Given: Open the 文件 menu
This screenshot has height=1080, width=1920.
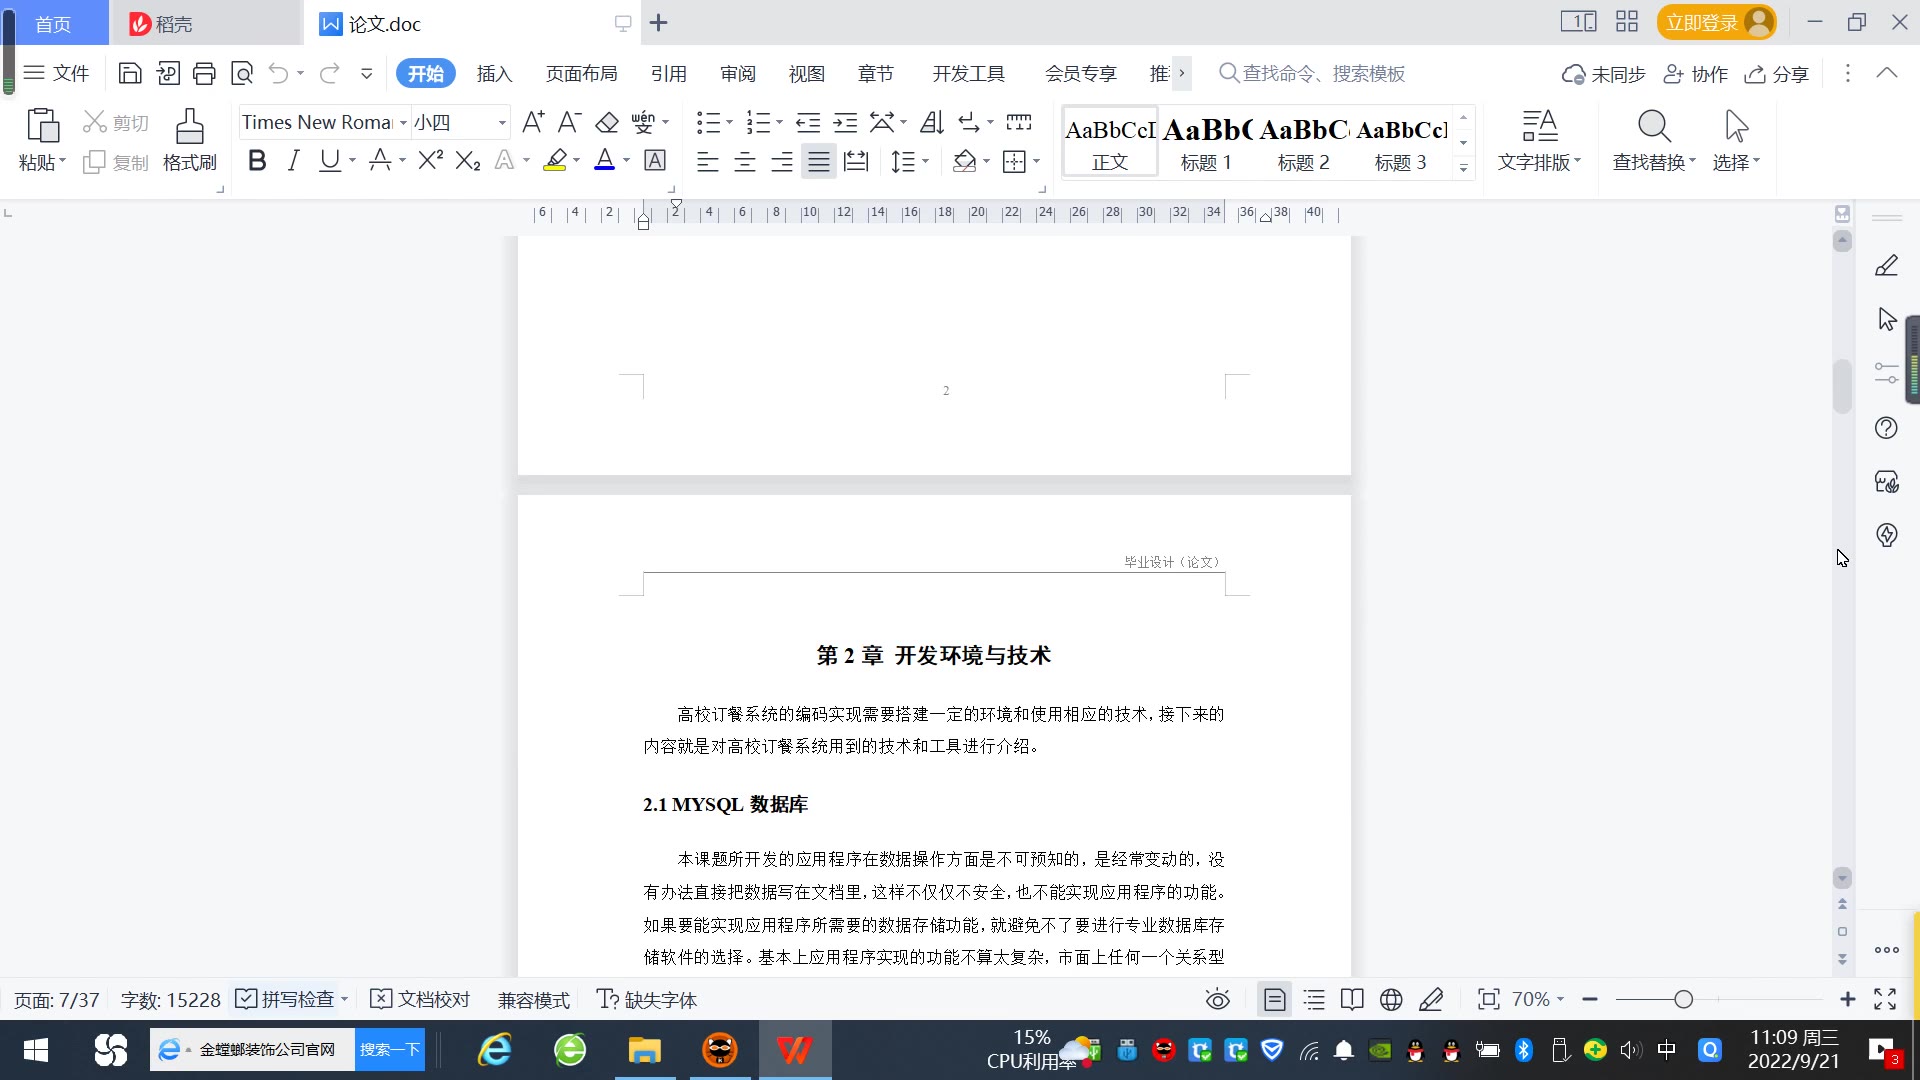Looking at the screenshot, I should pos(57,73).
